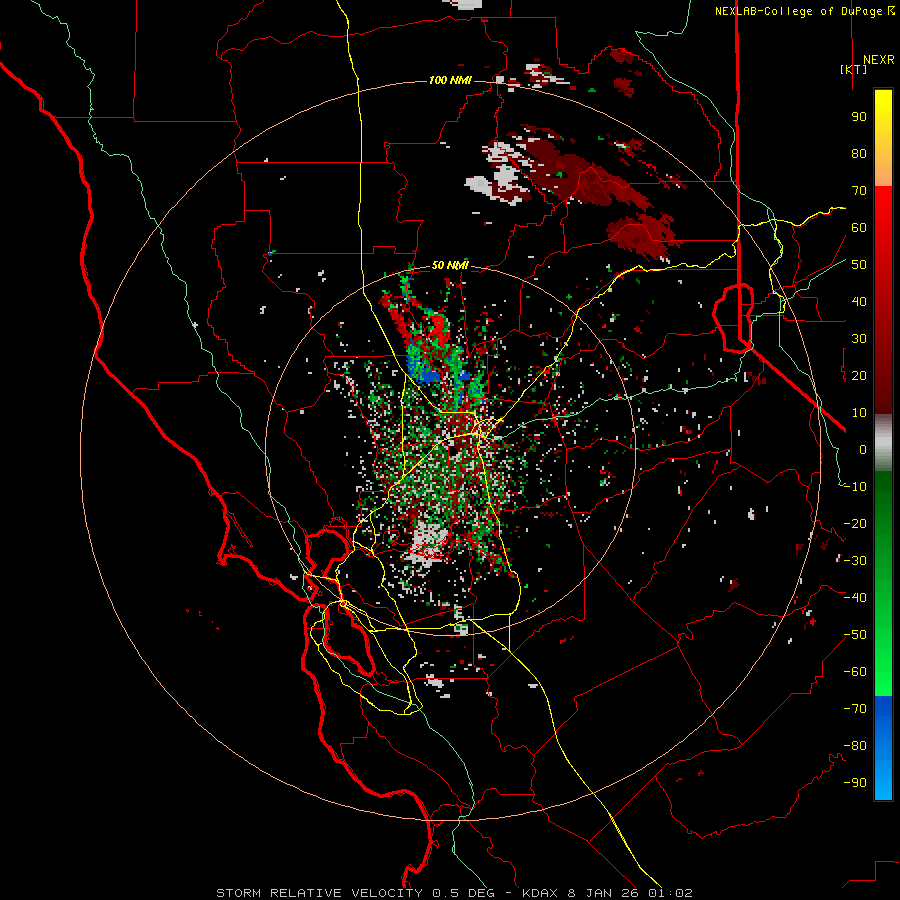Click the 0 value on velocity scale

[863, 450]
